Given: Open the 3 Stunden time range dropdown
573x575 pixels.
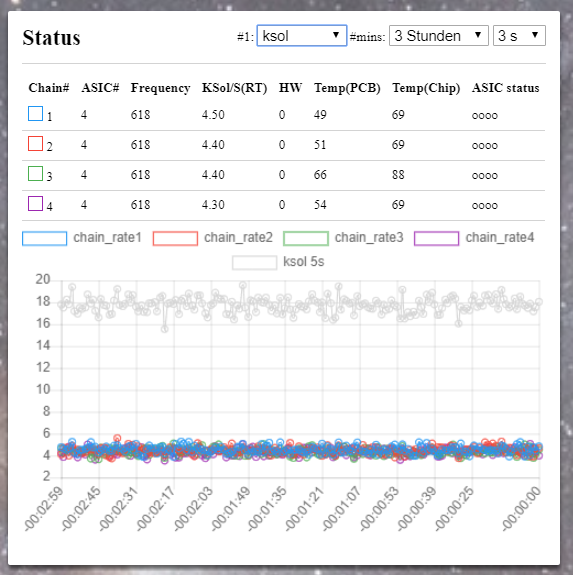Looking at the screenshot, I should tap(438, 36).
